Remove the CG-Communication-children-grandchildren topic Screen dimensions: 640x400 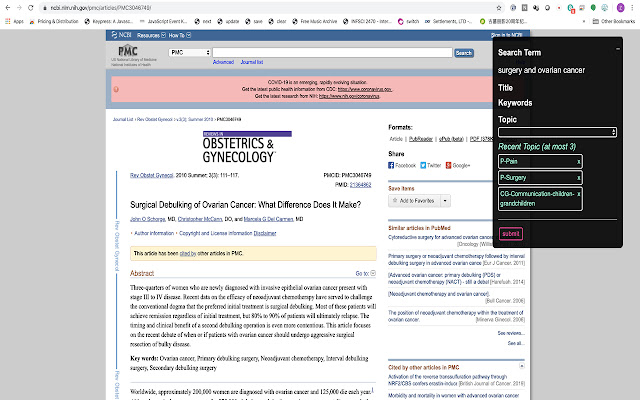(578, 194)
